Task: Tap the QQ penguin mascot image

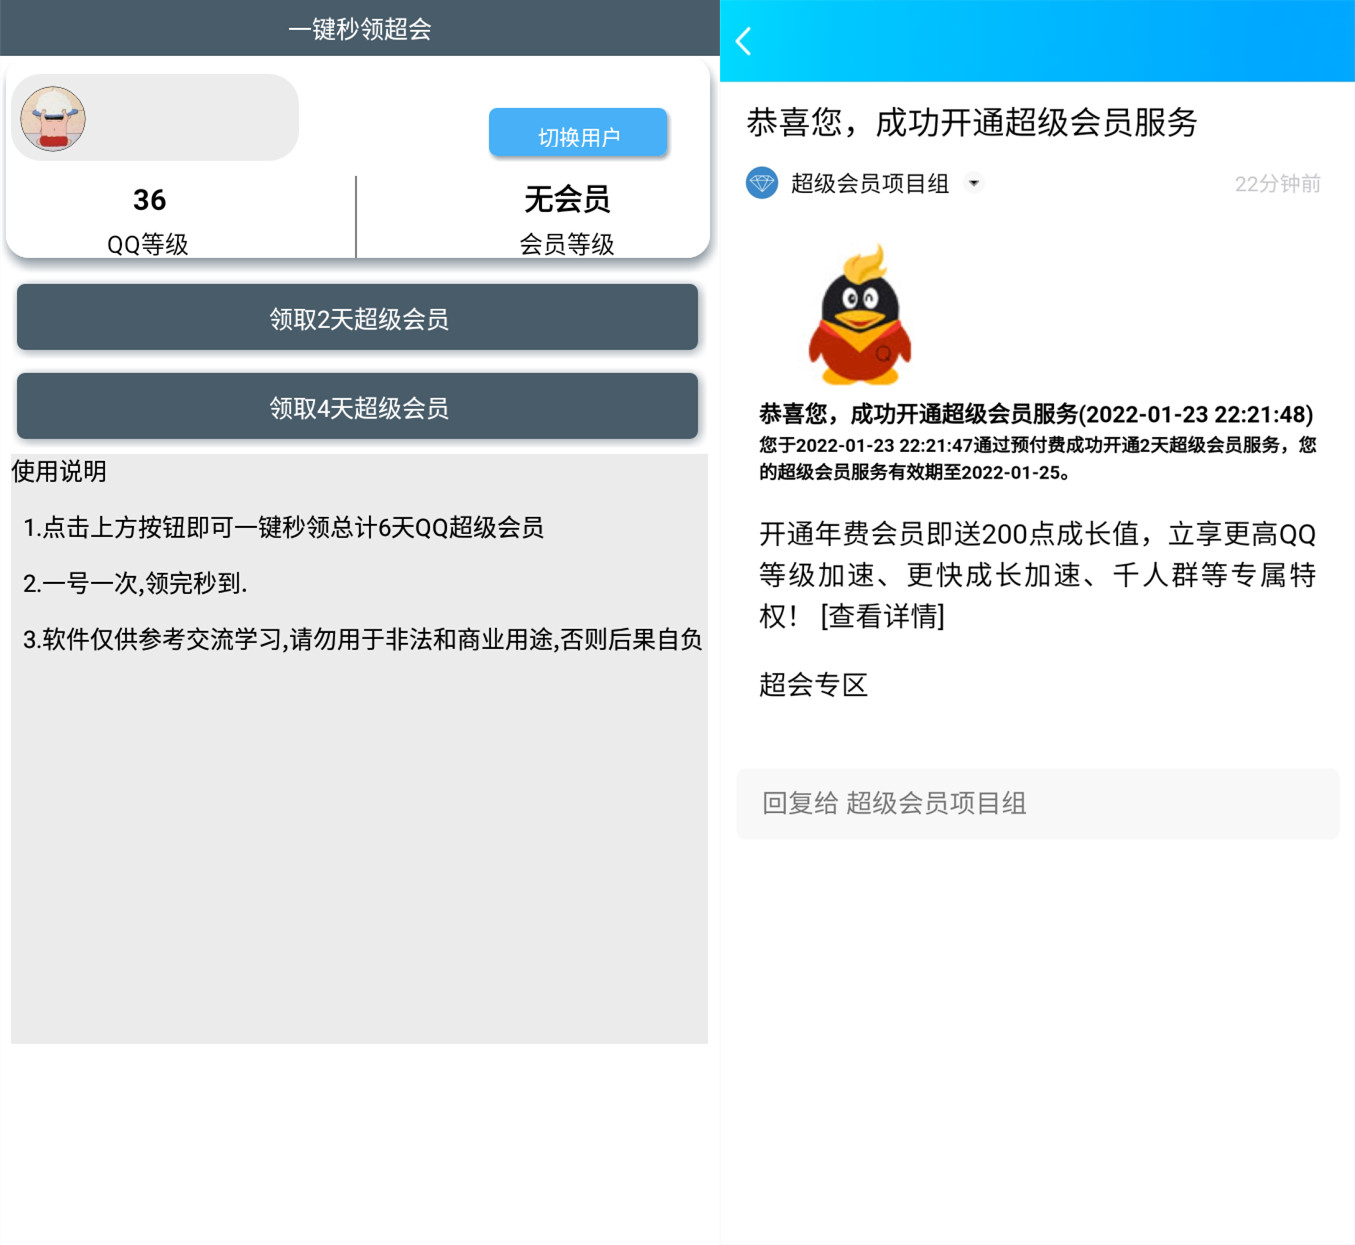Action: [859, 316]
